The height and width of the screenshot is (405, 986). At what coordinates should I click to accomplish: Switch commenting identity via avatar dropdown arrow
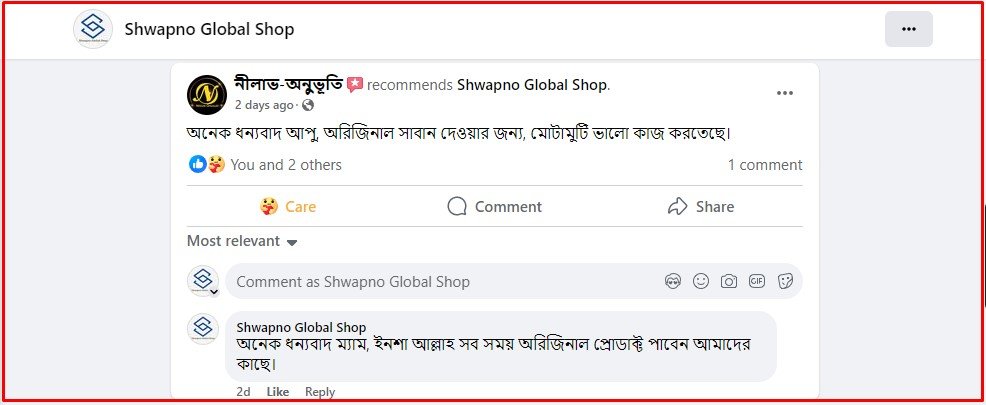(x=214, y=291)
